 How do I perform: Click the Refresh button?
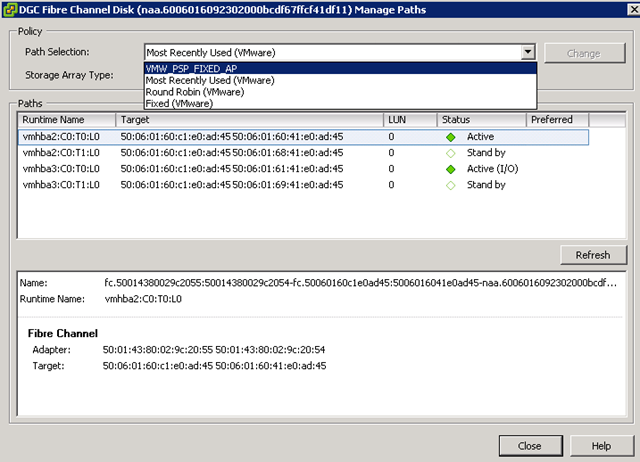[593, 255]
